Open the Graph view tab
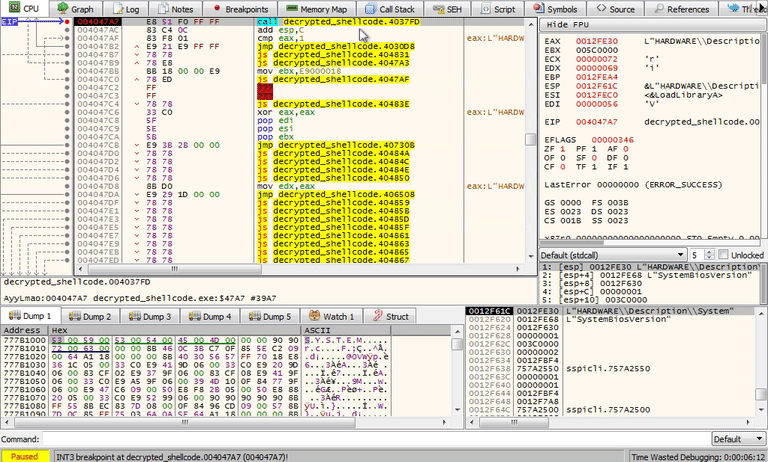The width and height of the screenshot is (768, 462). click(x=76, y=9)
